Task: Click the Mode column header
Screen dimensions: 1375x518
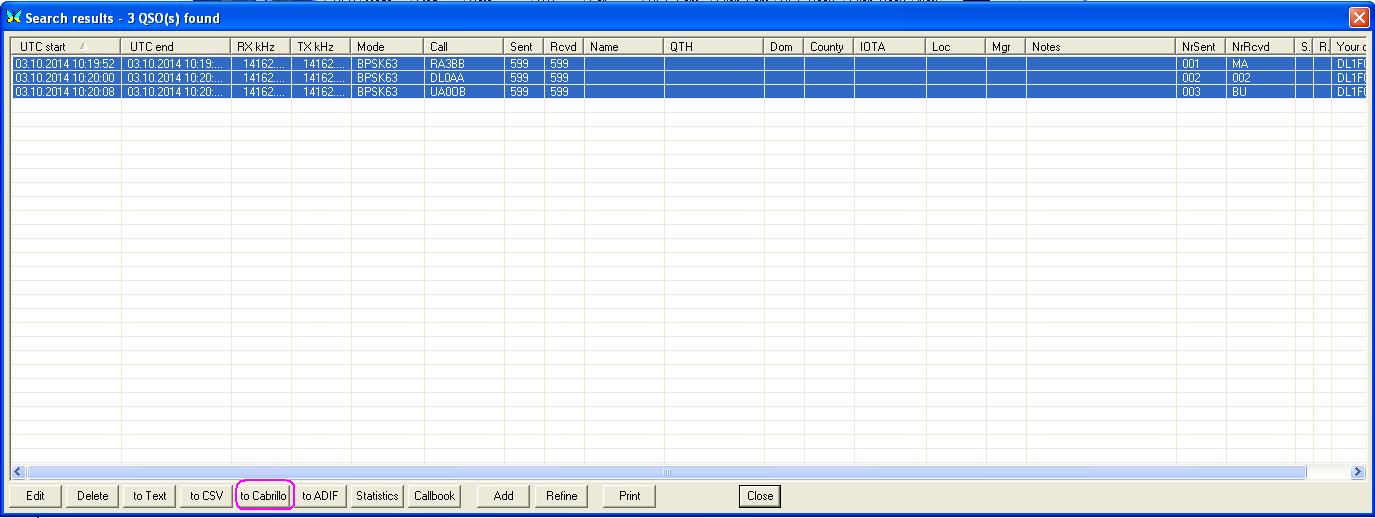Action: 386,47
